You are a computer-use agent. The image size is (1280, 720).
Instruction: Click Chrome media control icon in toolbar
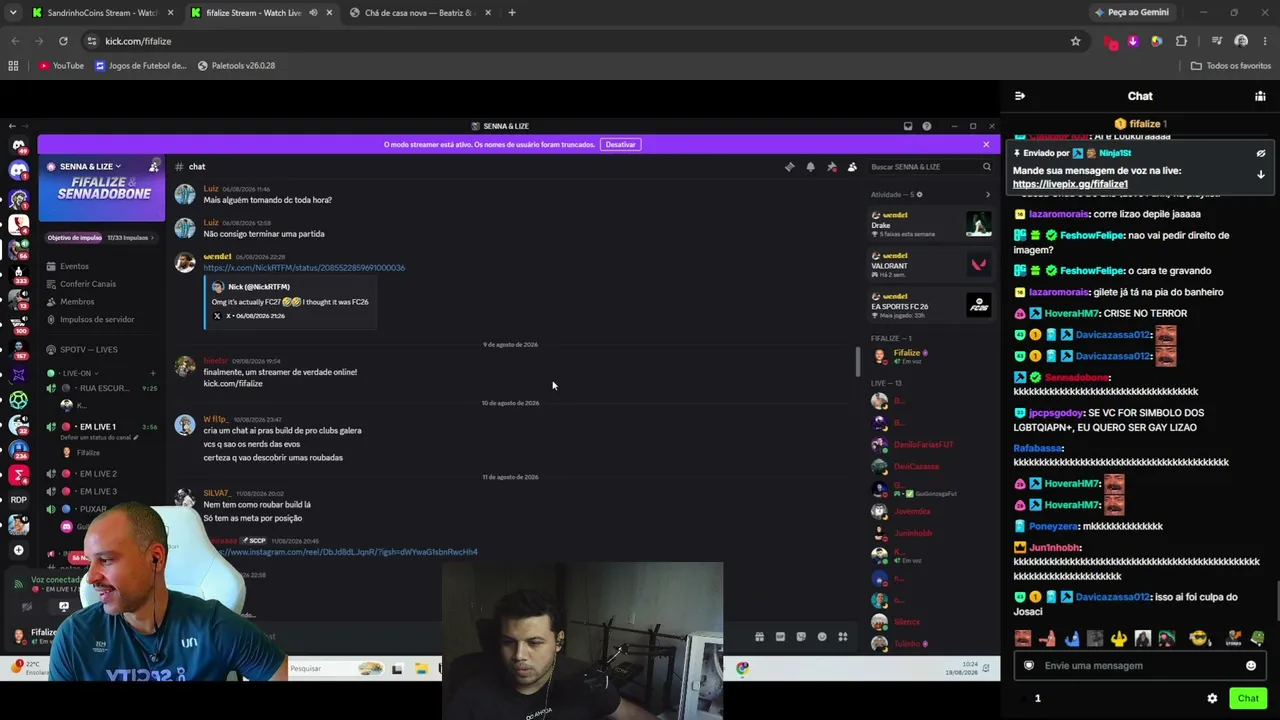[1217, 41]
